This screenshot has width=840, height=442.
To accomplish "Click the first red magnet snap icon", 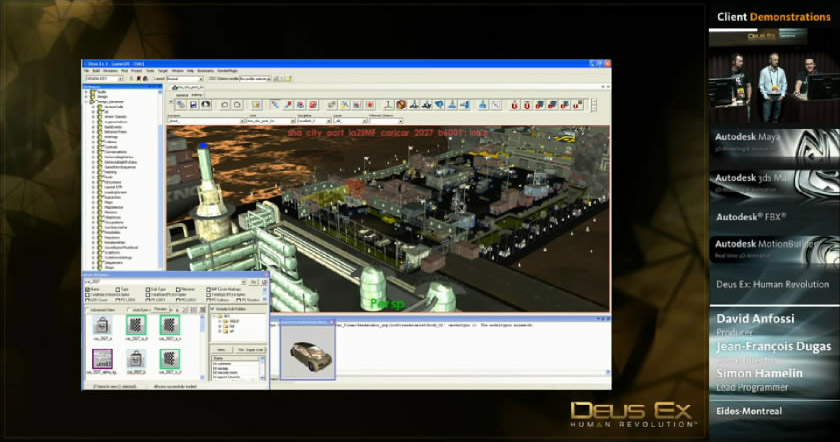I will [516, 104].
